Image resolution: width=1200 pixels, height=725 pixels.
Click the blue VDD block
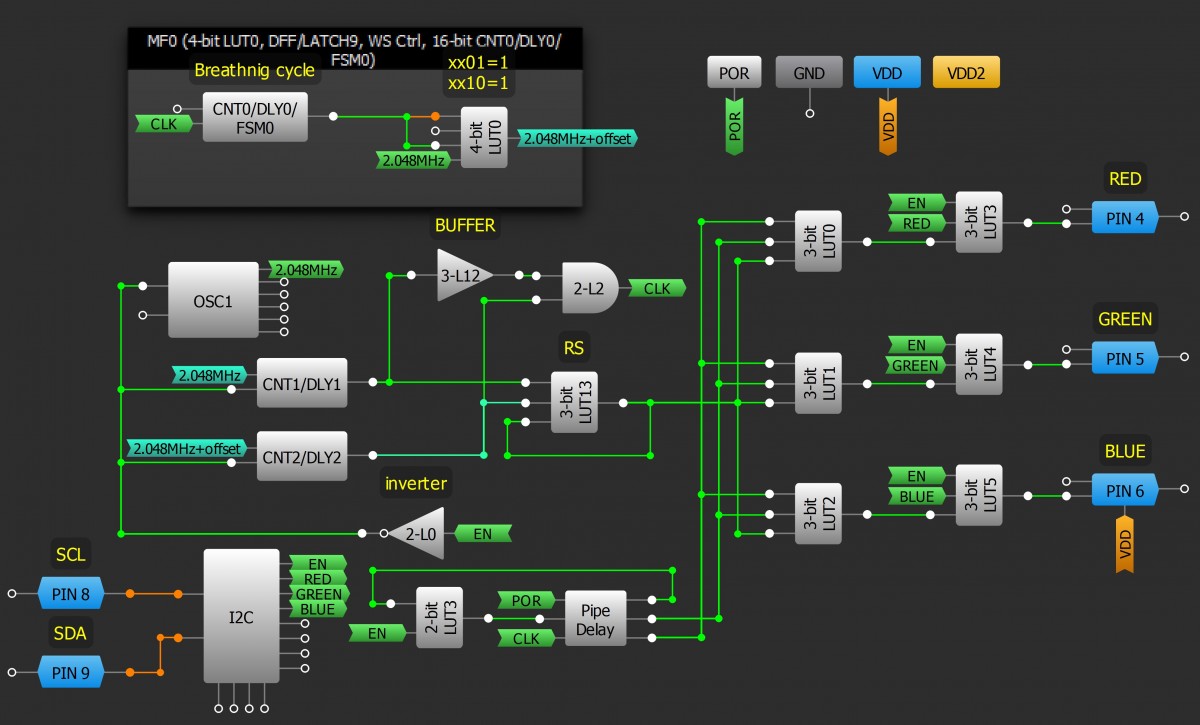[x=887, y=73]
